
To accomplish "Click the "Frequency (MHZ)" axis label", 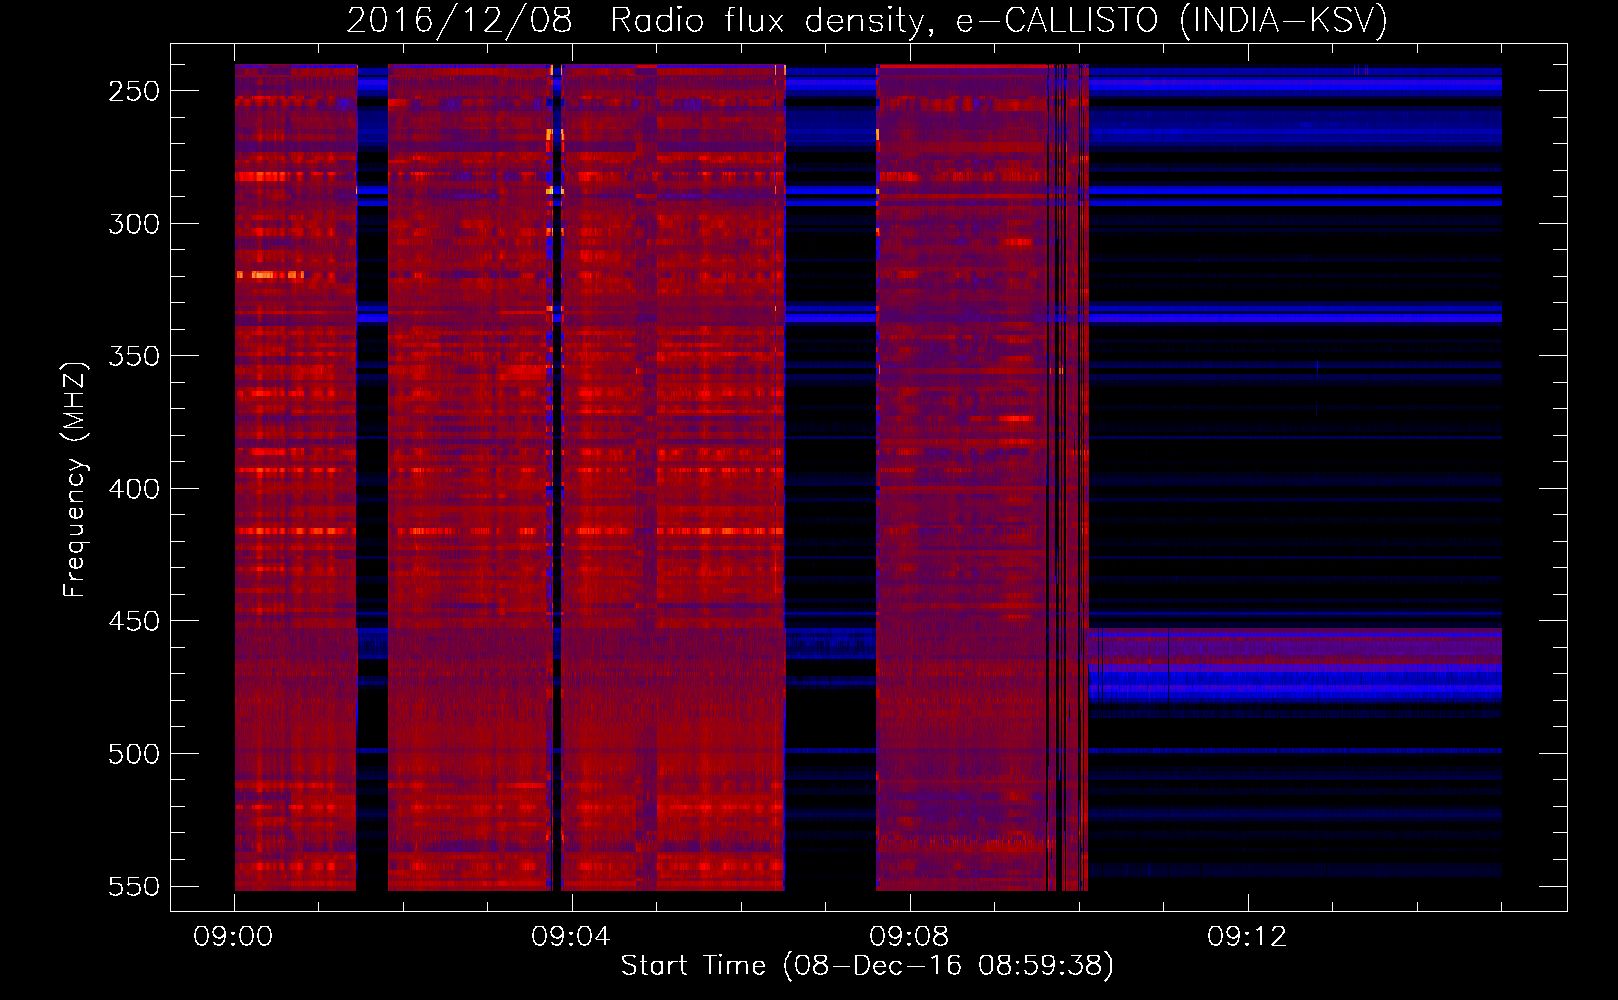I will click(x=74, y=479).
